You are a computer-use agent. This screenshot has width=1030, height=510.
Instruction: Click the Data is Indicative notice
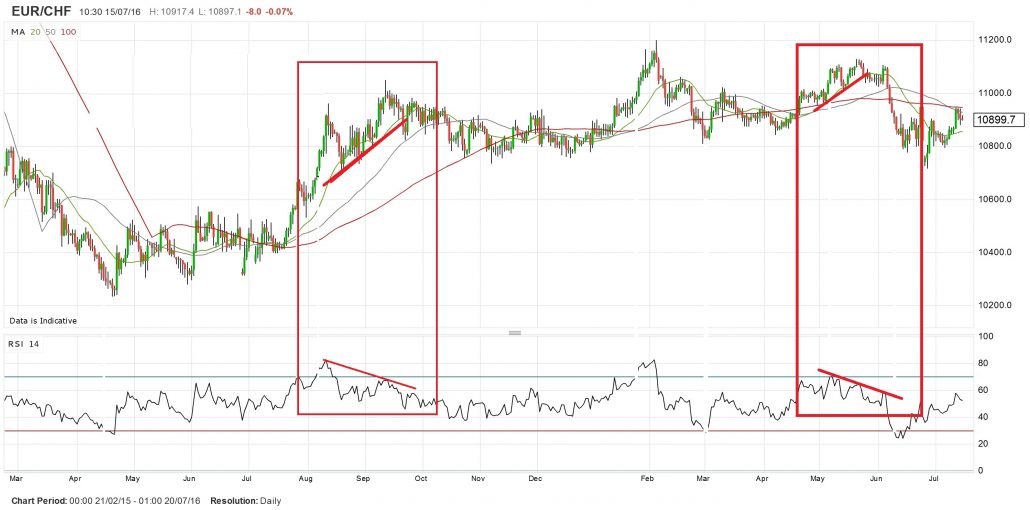[x=43, y=321]
